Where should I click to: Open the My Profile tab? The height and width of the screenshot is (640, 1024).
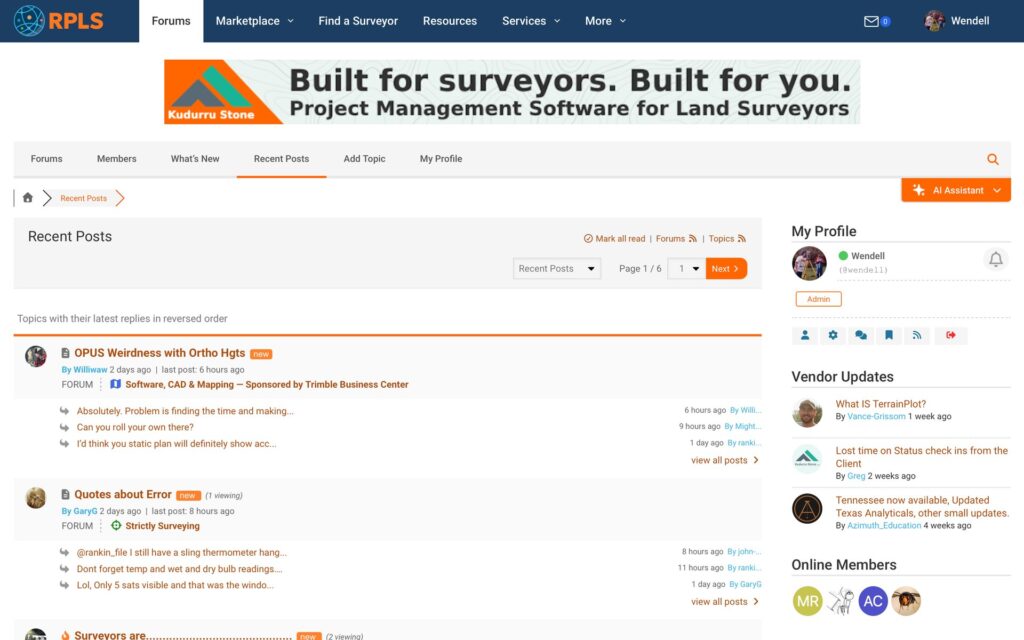coord(441,159)
